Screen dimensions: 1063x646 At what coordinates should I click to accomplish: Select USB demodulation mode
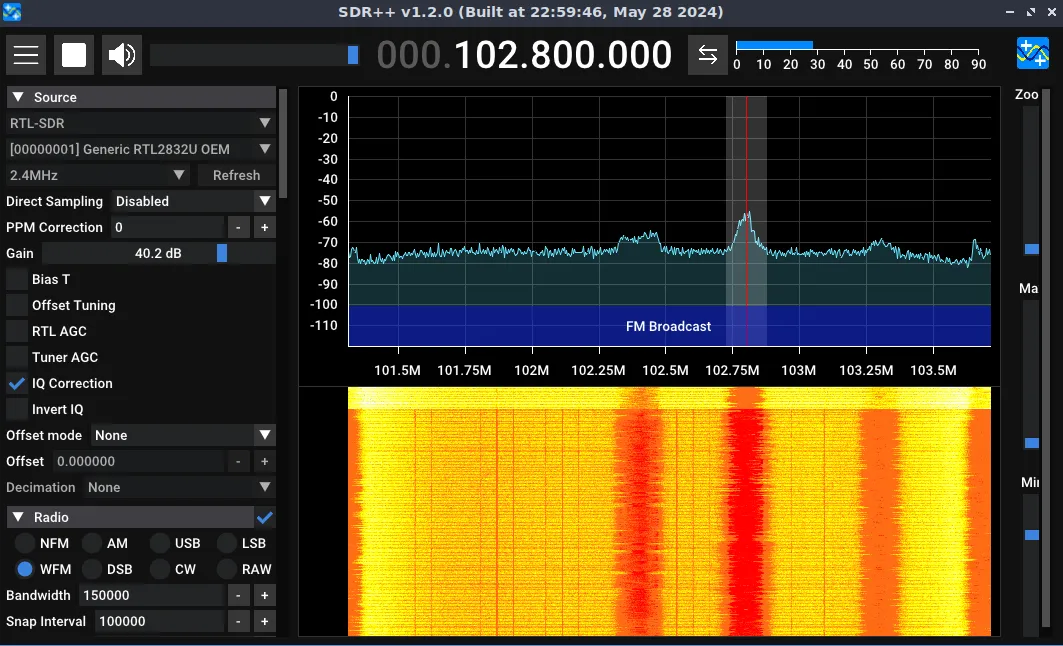point(159,543)
